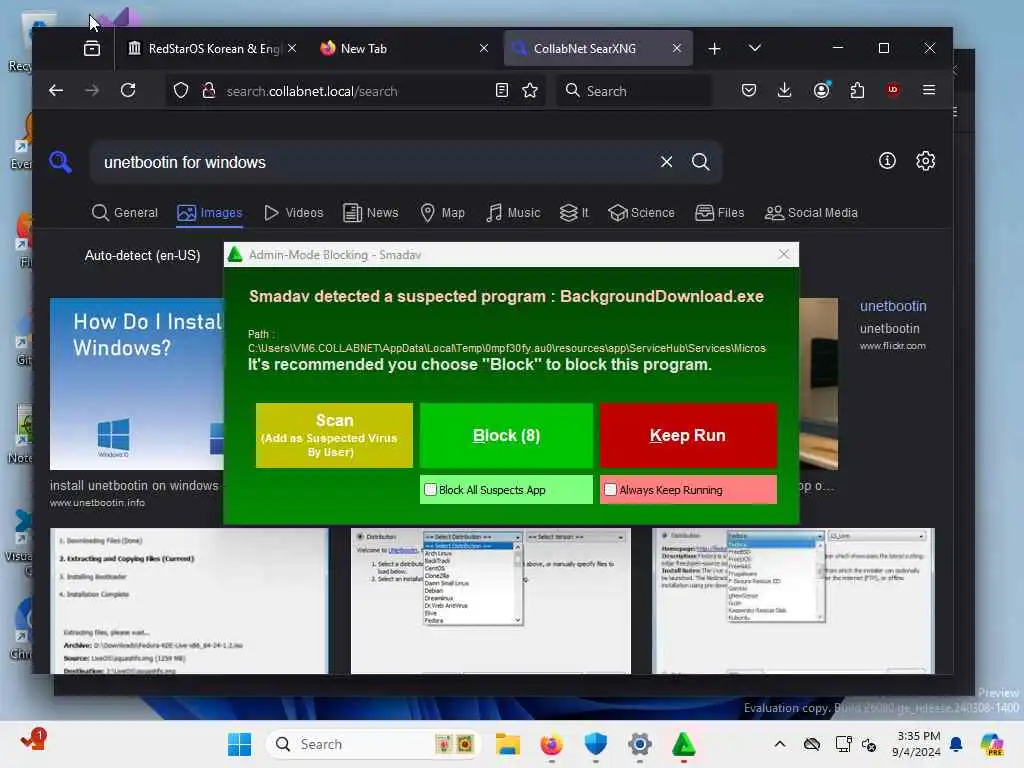Open the unetbootin flickr result link
This screenshot has width=1024, height=768.
pos(893,306)
